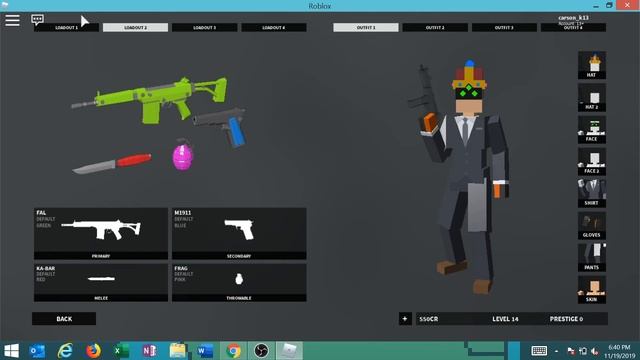The width and height of the screenshot is (640, 360).
Task: Open the Roblox chat bubble icon
Action: [38, 20]
